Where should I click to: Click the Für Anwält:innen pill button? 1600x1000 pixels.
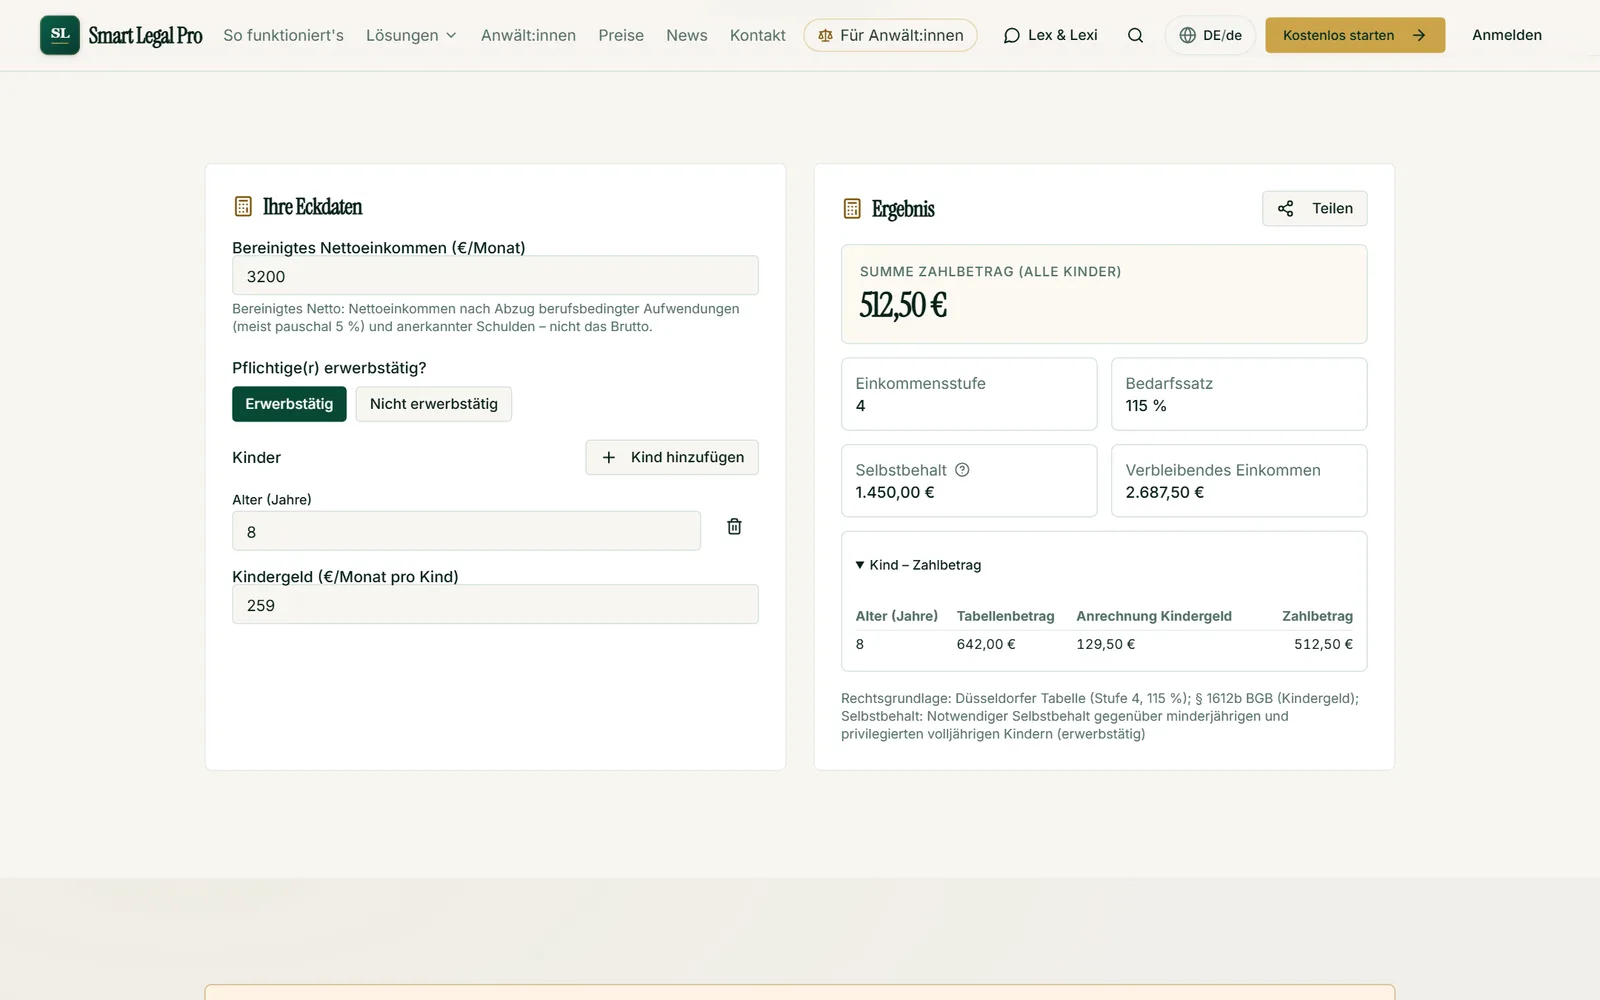click(890, 35)
